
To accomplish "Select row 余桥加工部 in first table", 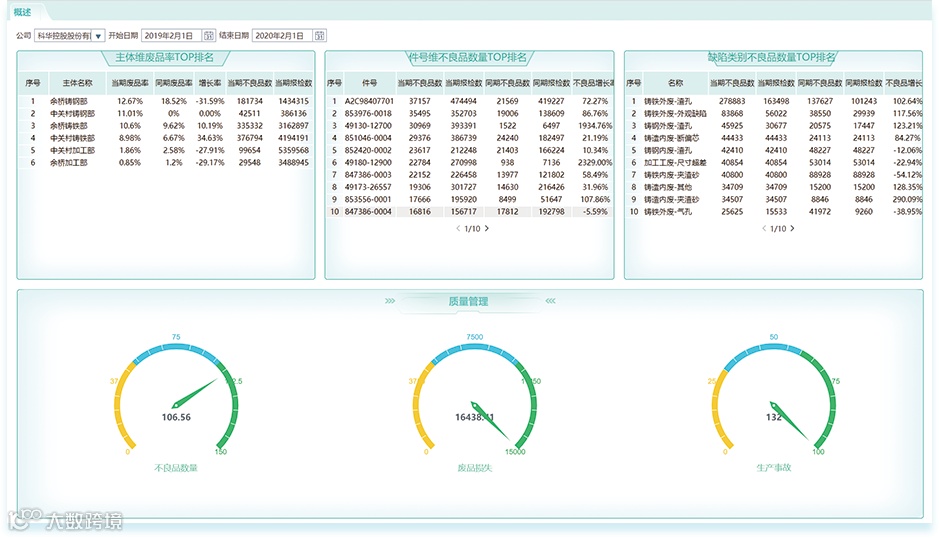I will click(166, 162).
